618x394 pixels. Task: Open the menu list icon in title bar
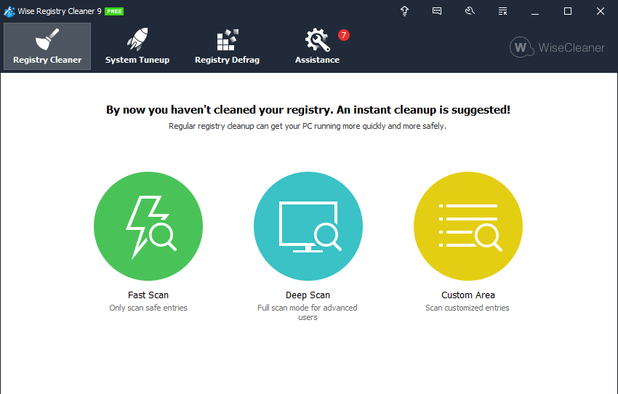pyautogui.click(x=503, y=11)
